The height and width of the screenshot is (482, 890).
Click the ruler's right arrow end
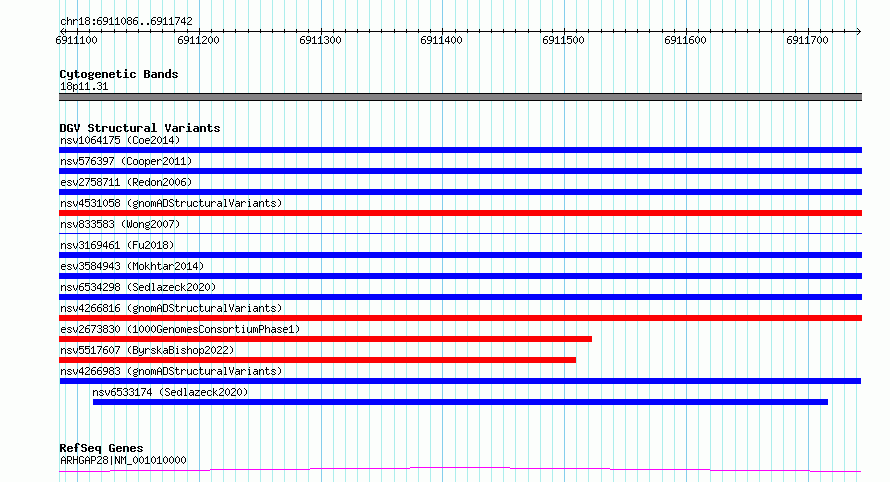click(859, 31)
